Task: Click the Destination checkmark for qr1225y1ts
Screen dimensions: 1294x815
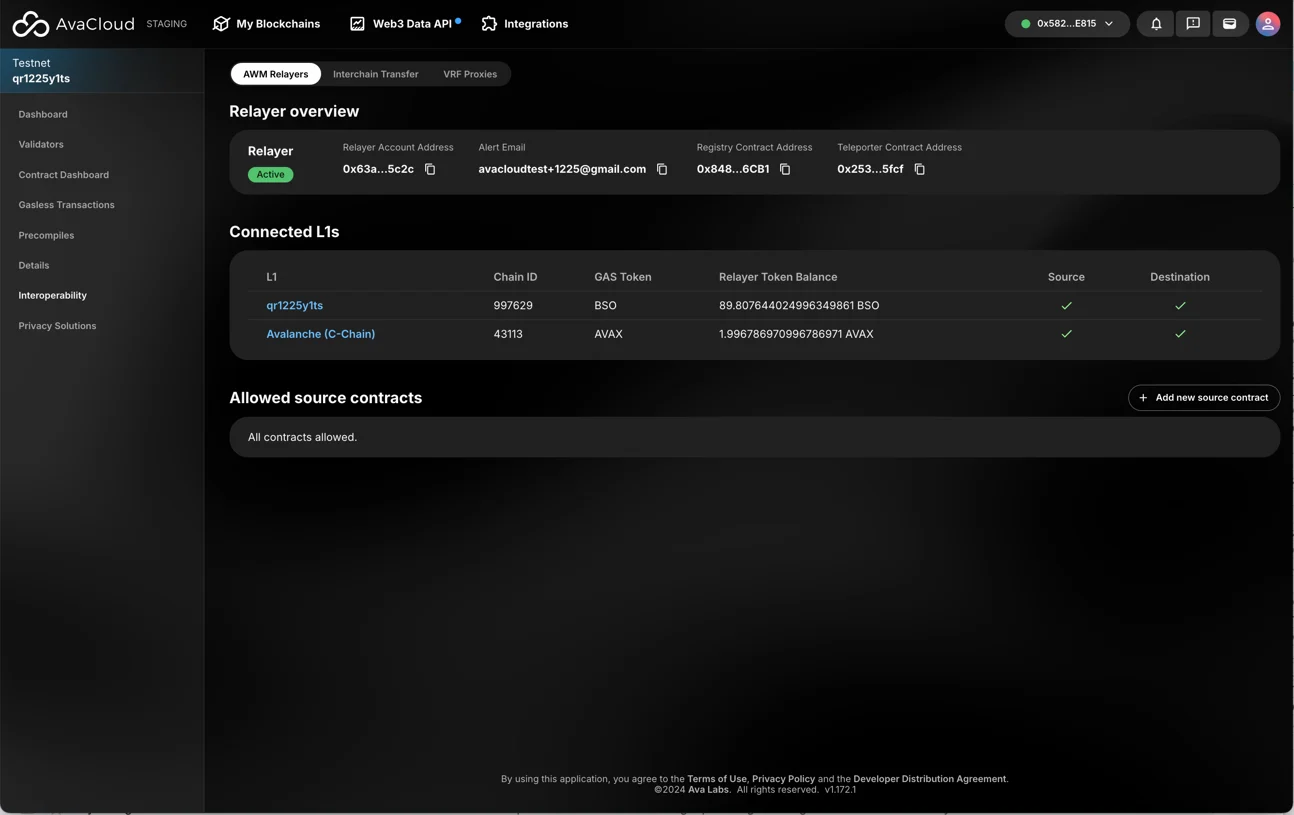Action: coord(1180,305)
